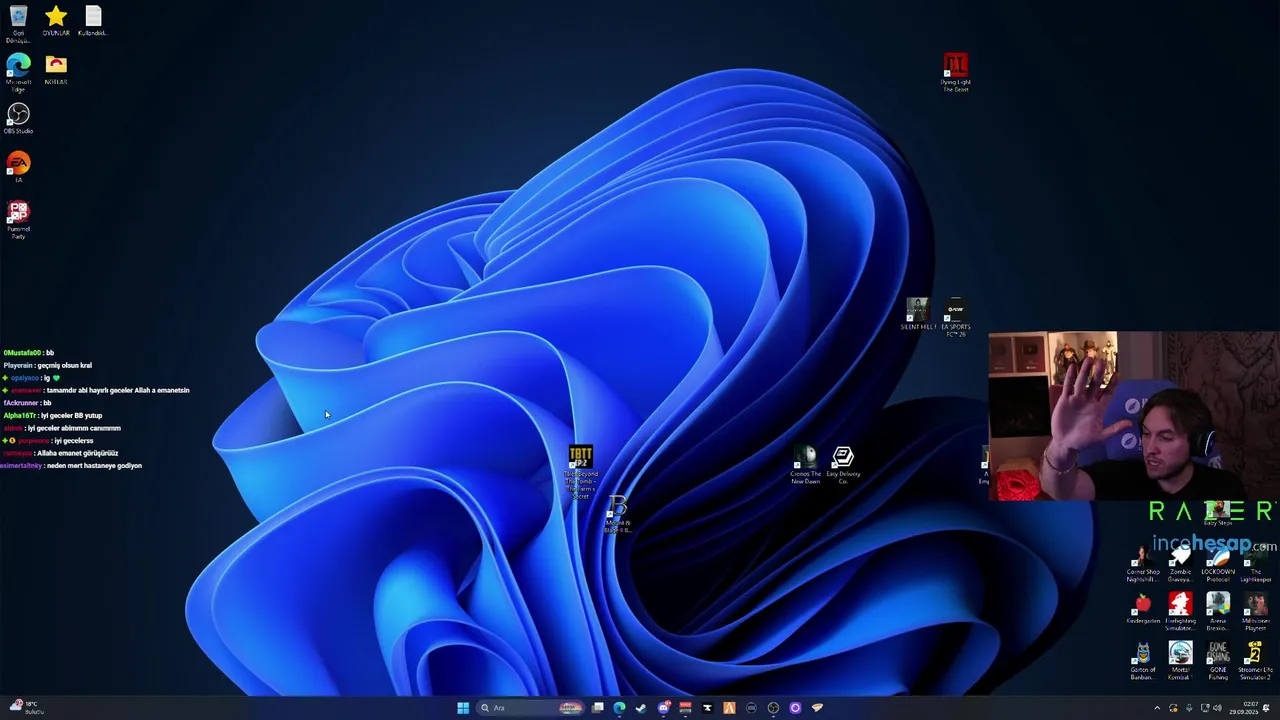Open the Recycle Bin desktop icon
This screenshot has height=720, width=1280.
coord(18,22)
